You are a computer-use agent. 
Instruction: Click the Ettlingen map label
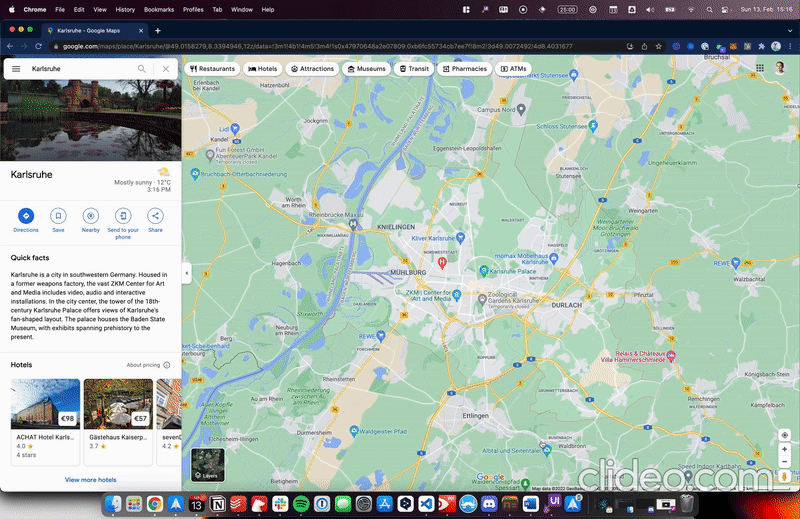476,416
